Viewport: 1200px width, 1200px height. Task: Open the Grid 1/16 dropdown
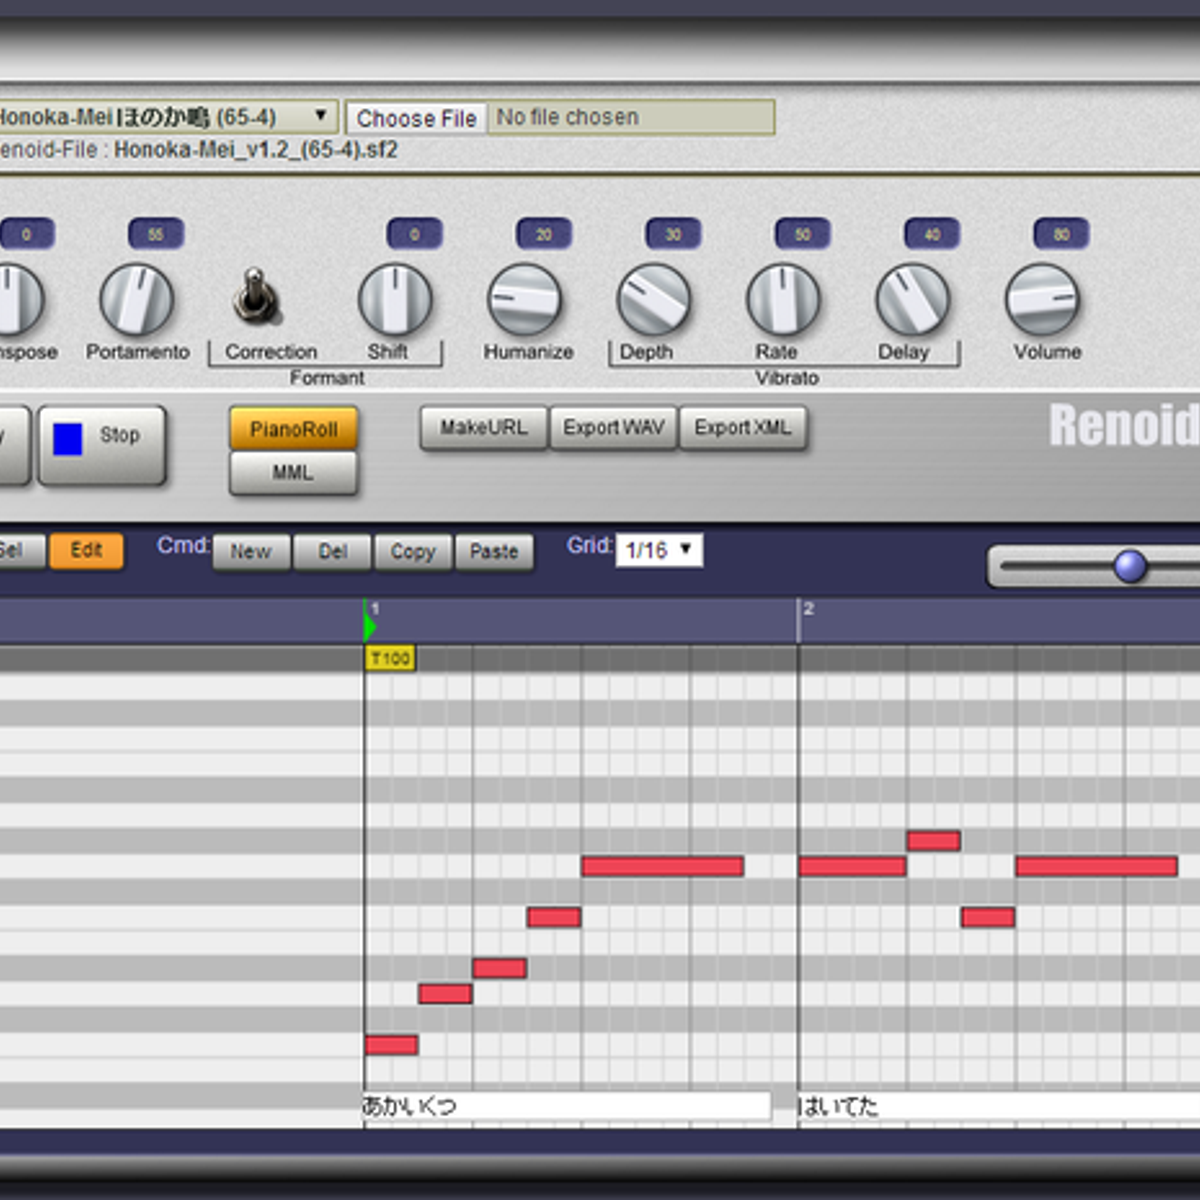click(x=659, y=550)
